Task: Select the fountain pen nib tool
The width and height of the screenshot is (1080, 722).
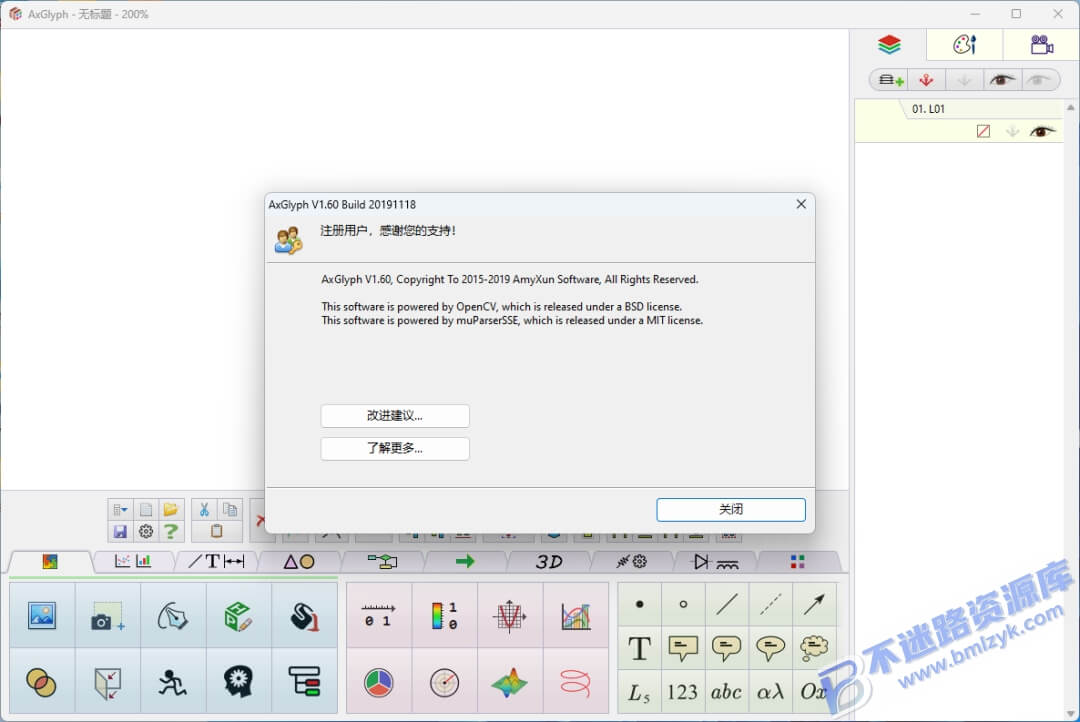Action: coord(173,615)
